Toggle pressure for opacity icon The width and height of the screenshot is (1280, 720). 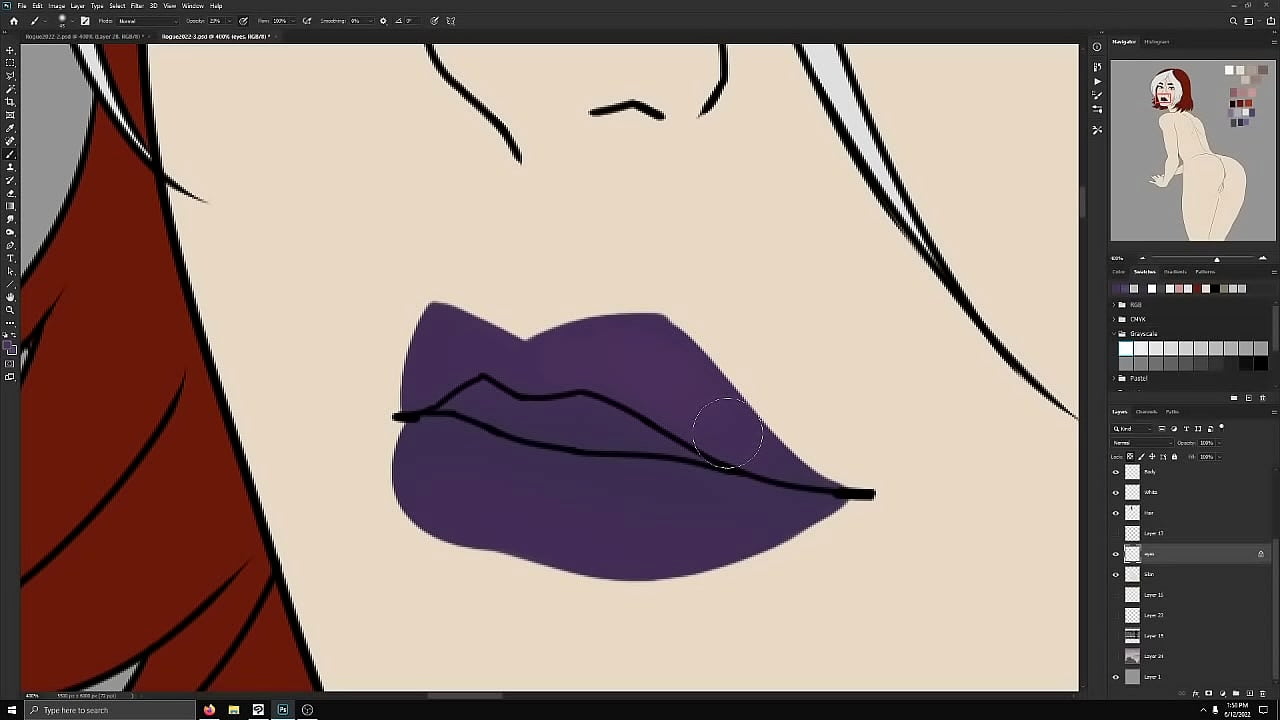243,20
